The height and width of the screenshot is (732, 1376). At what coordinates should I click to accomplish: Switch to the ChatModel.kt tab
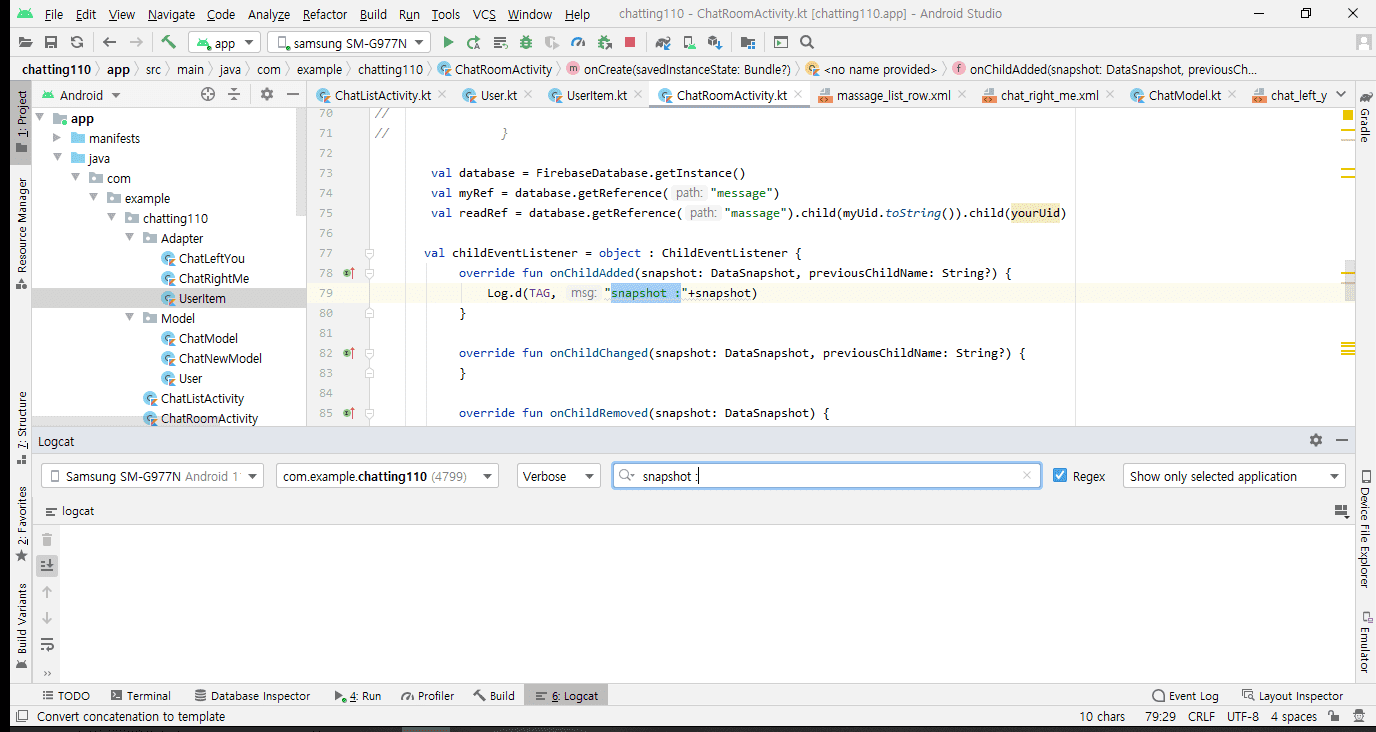[x=1184, y=95]
